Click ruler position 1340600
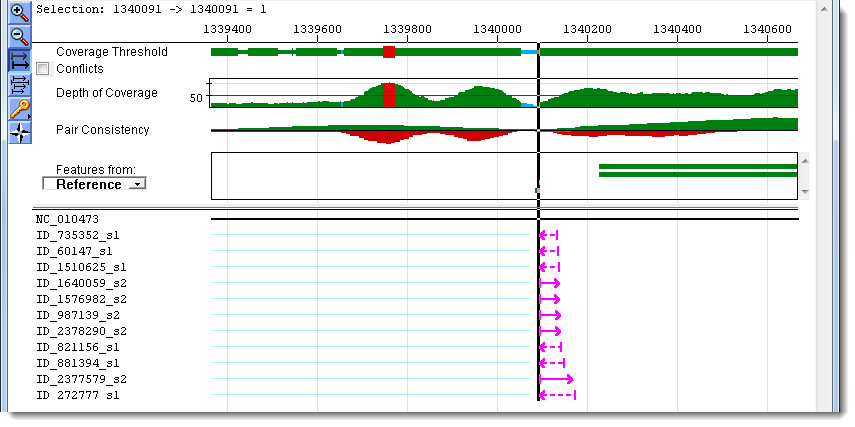 [767, 28]
